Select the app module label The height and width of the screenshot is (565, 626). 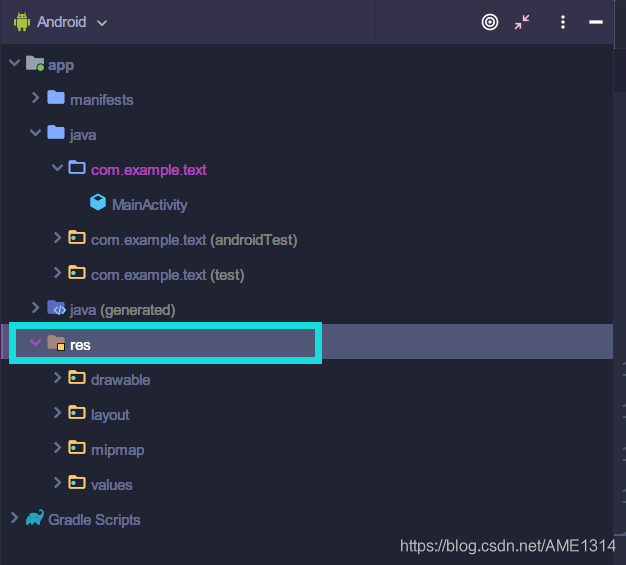pyautogui.click(x=61, y=65)
